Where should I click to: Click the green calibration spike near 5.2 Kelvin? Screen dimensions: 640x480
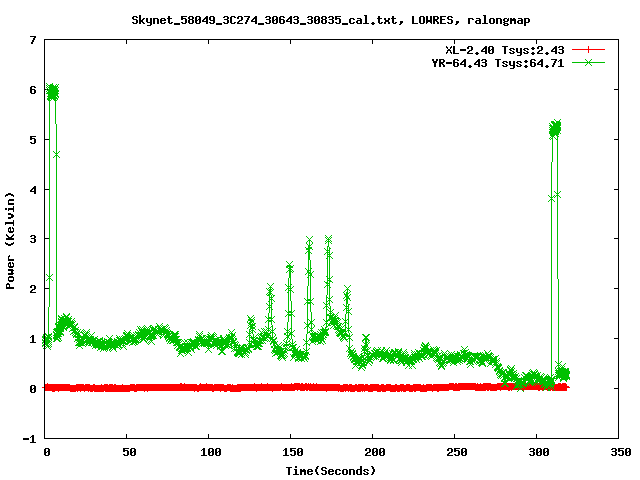tap(555, 129)
